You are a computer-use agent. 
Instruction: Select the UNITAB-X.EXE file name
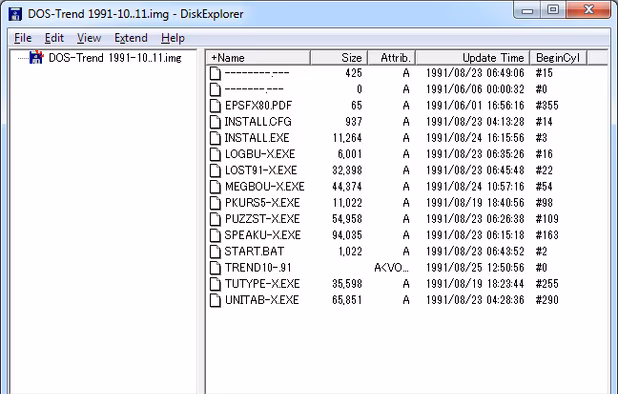click(262, 300)
